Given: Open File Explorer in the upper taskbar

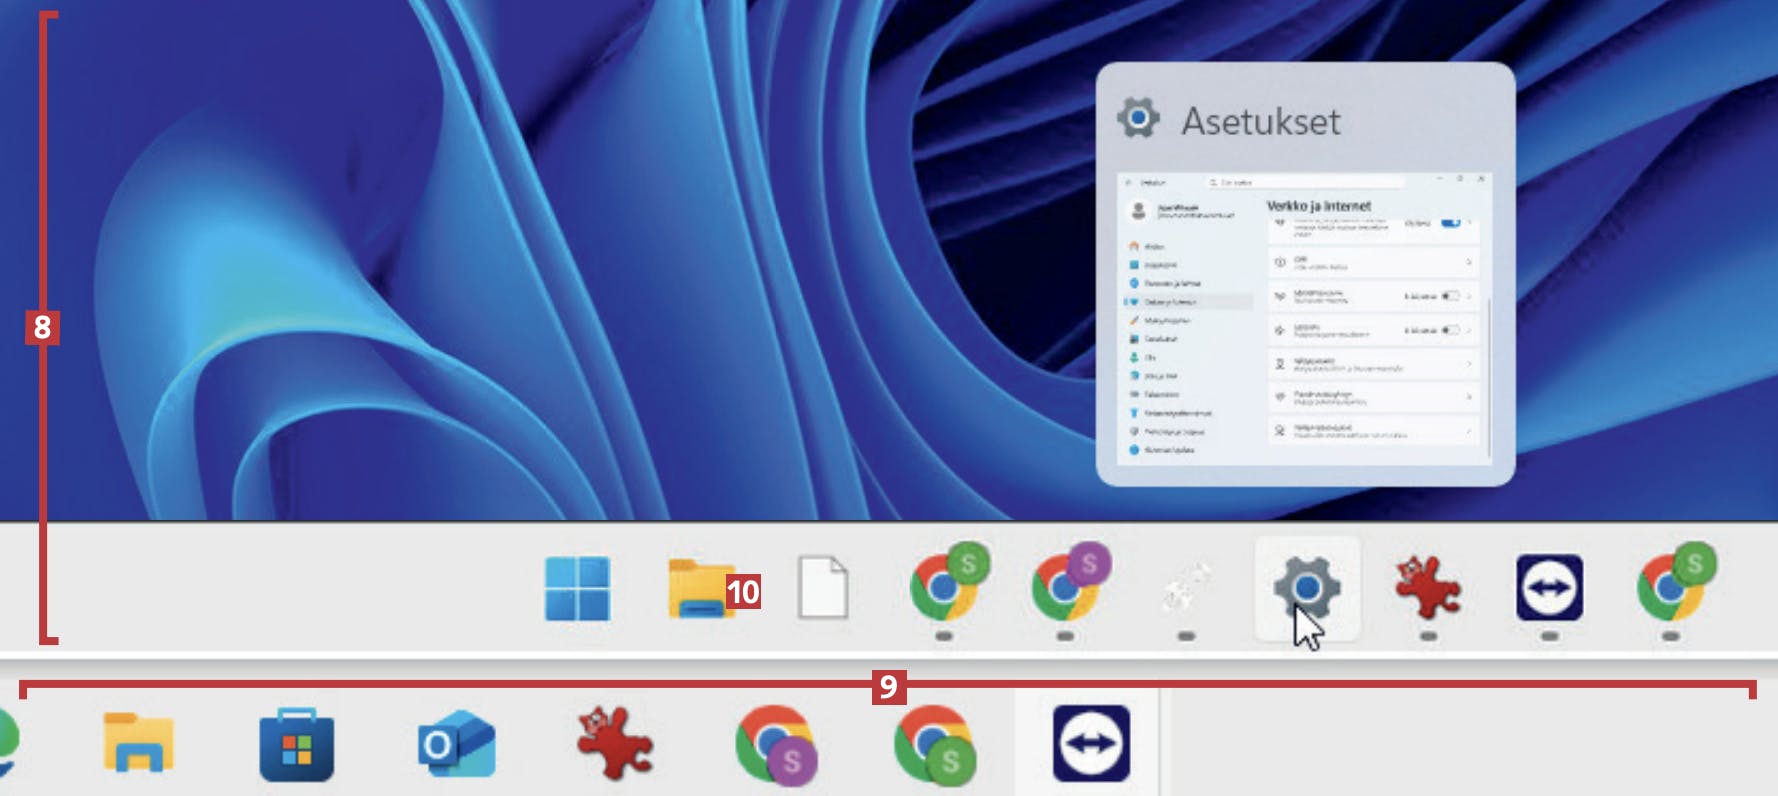Looking at the screenshot, I should (700, 589).
